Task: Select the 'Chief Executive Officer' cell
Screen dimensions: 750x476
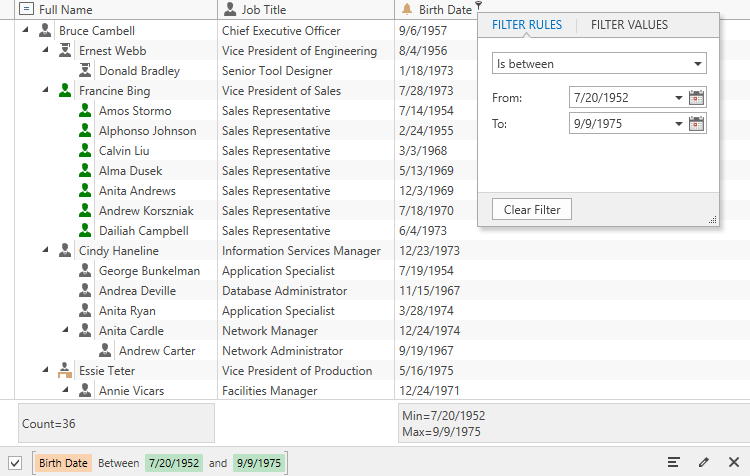Action: click(x=306, y=30)
